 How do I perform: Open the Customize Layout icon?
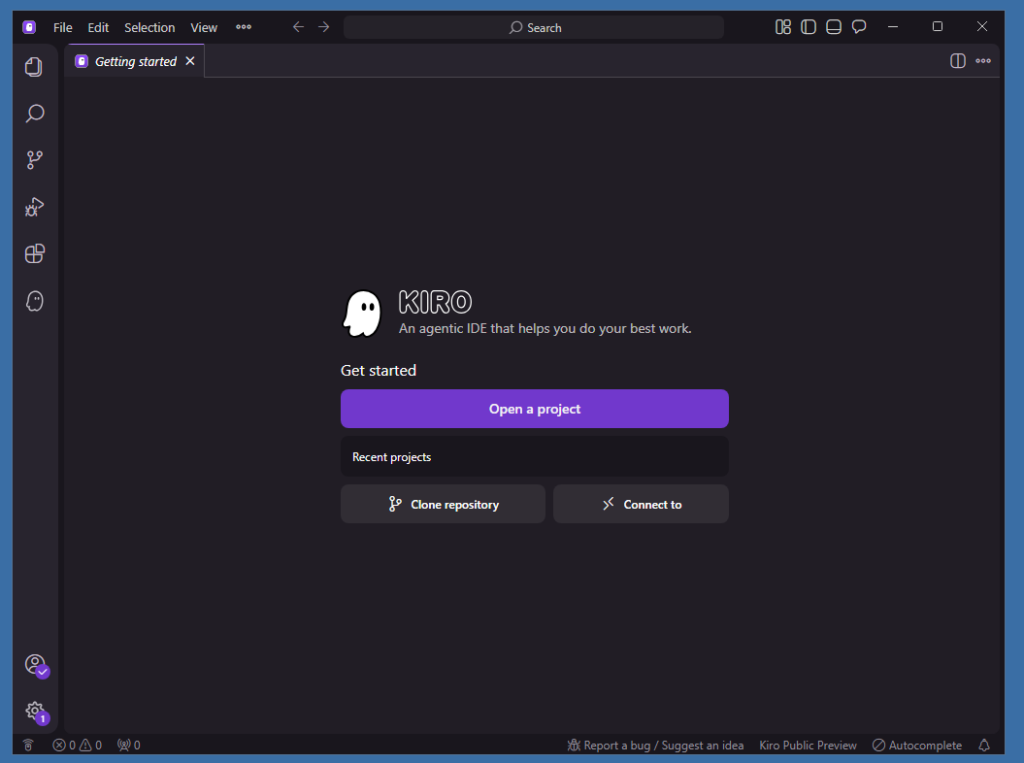tap(783, 27)
